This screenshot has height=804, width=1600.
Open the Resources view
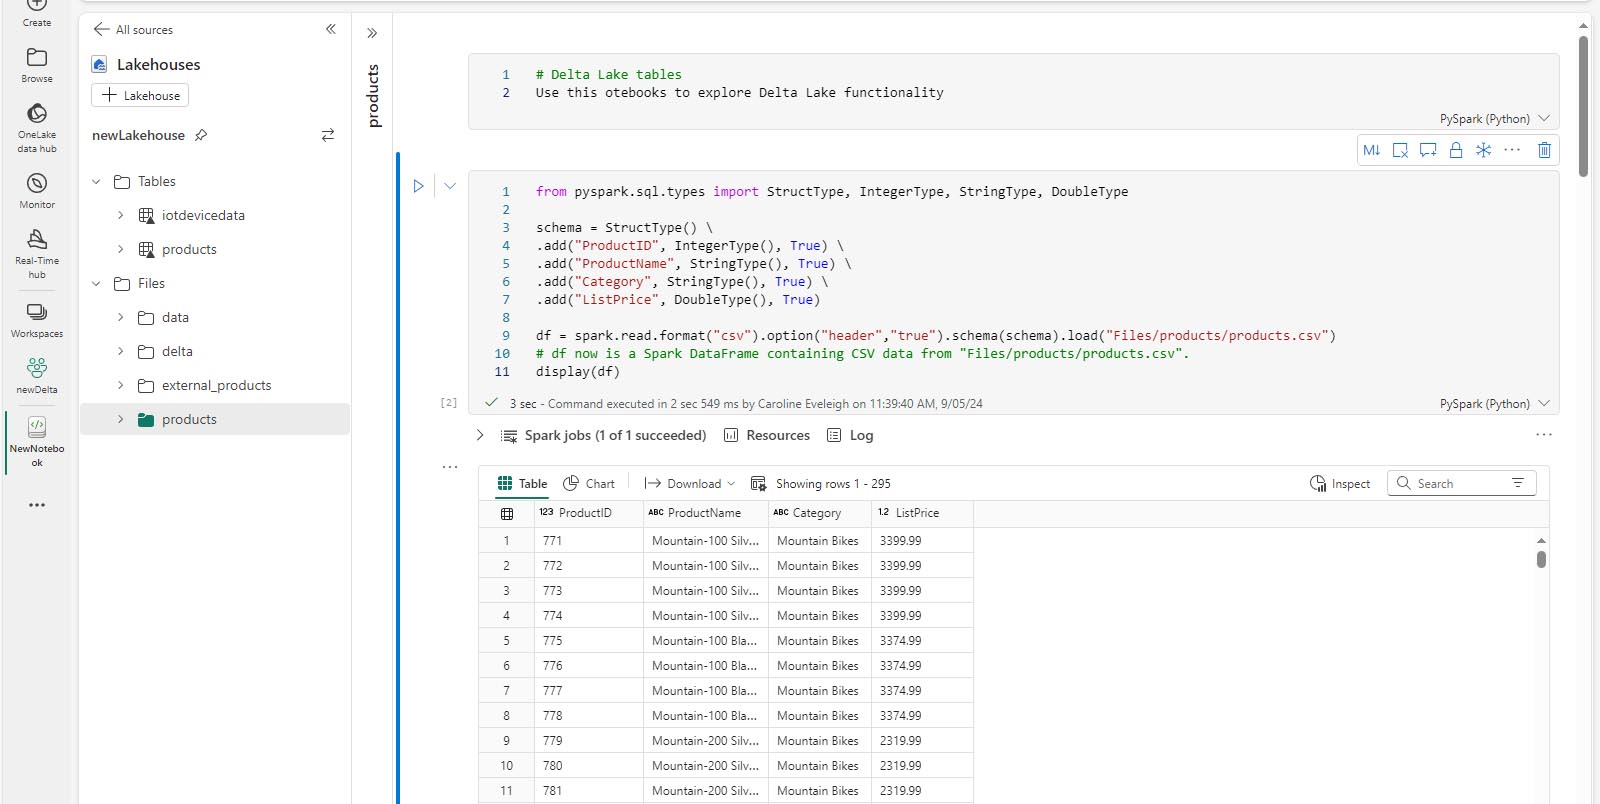coord(767,435)
